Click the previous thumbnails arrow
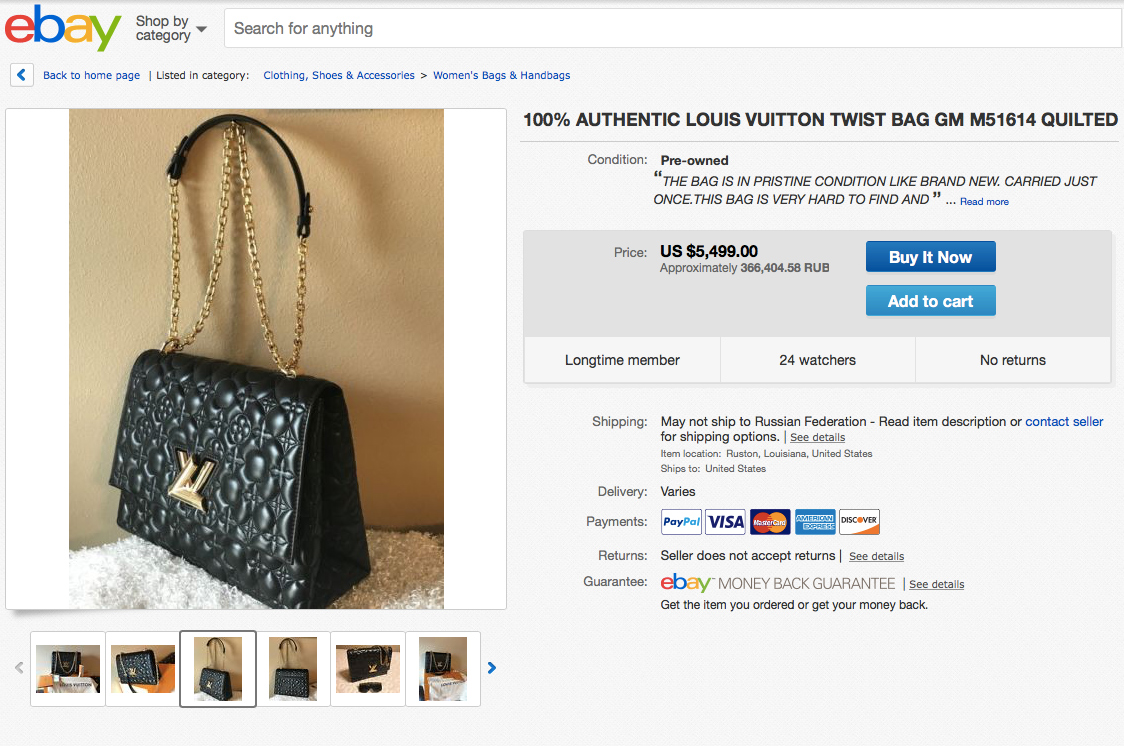Screen dimensions: 1124x746 [19, 668]
